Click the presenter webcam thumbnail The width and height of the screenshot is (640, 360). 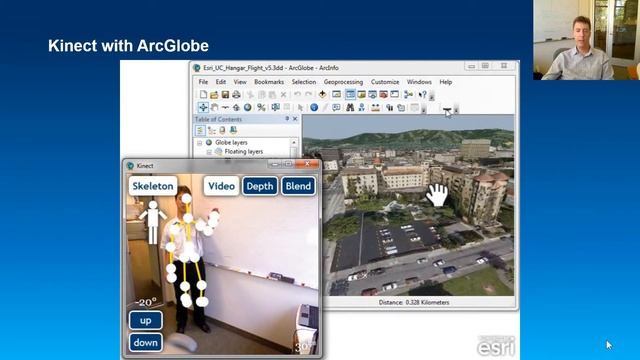coord(587,40)
